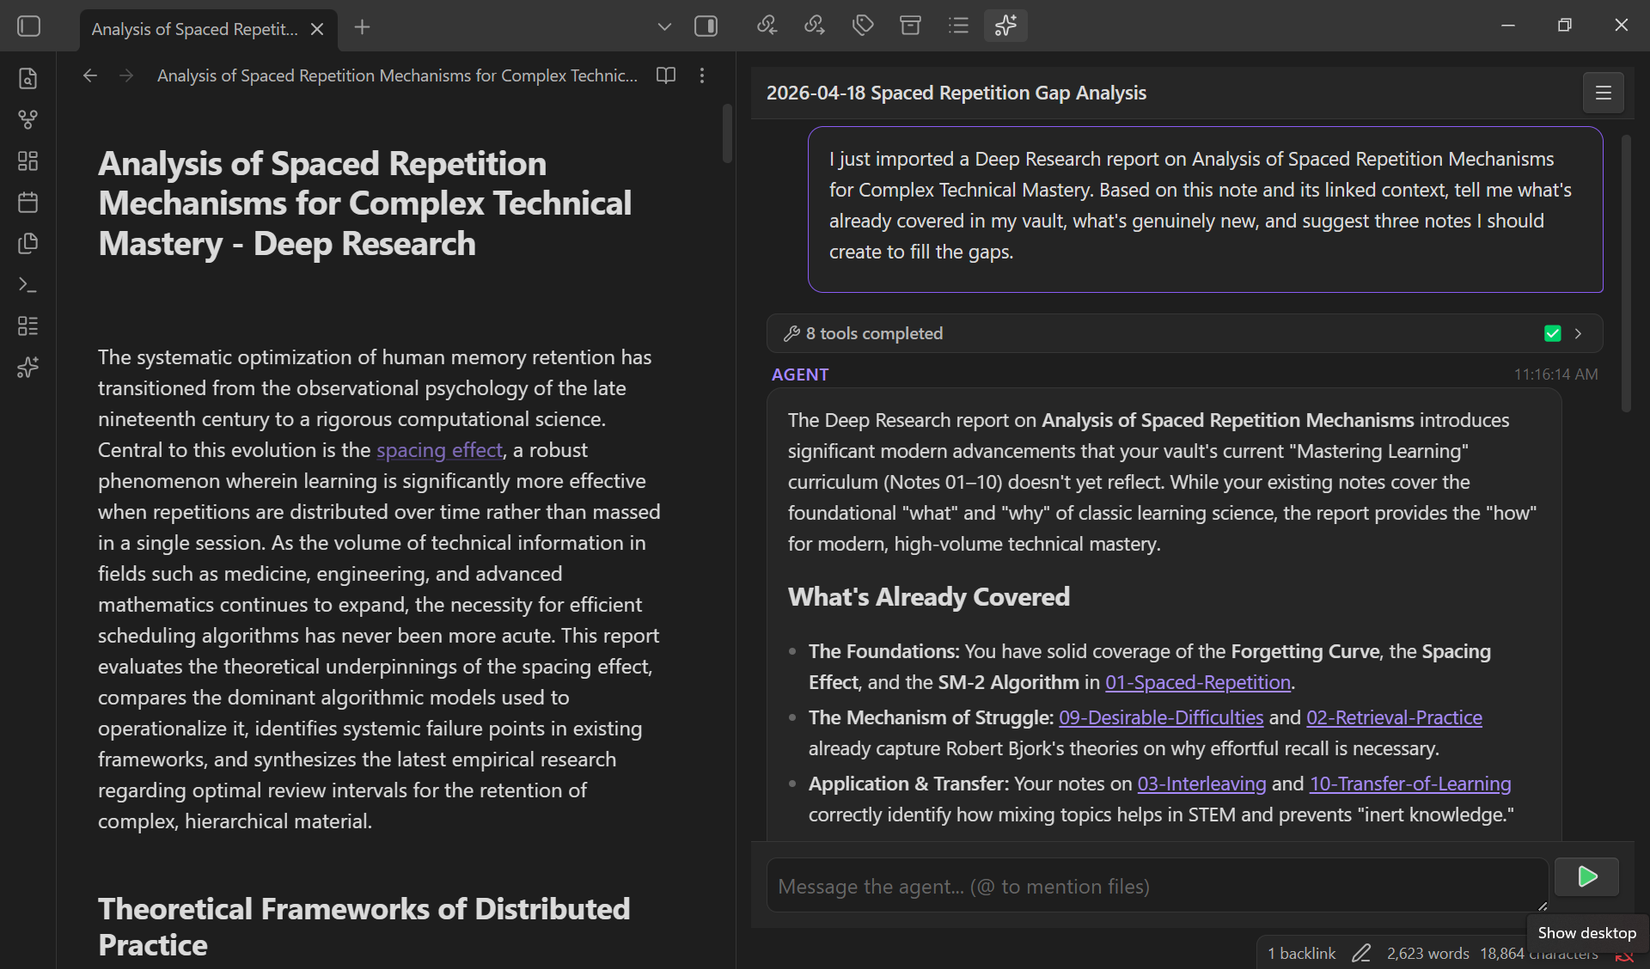Viewport: 1650px width, 969px height.
Task: Open the agent chat hamburger menu
Action: [x=1603, y=93]
